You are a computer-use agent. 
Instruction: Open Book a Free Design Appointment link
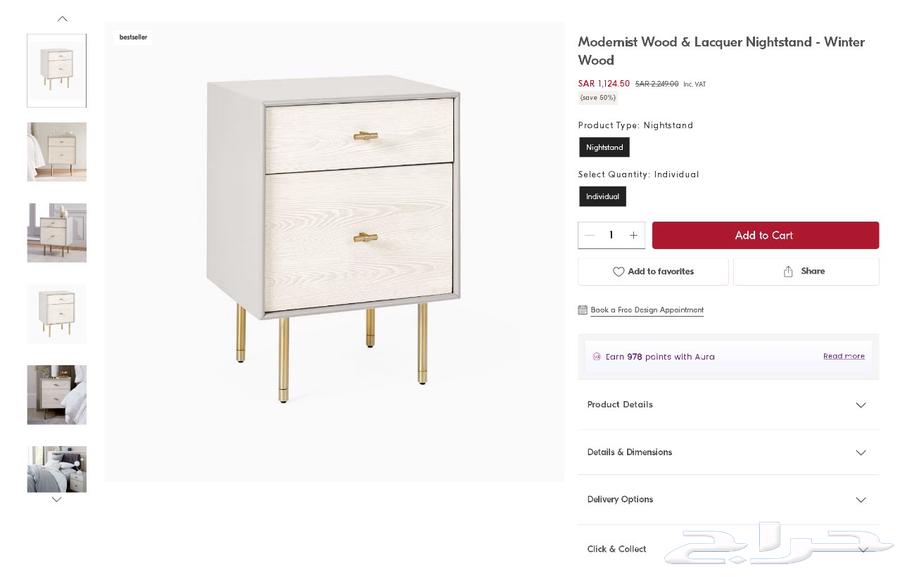647,310
